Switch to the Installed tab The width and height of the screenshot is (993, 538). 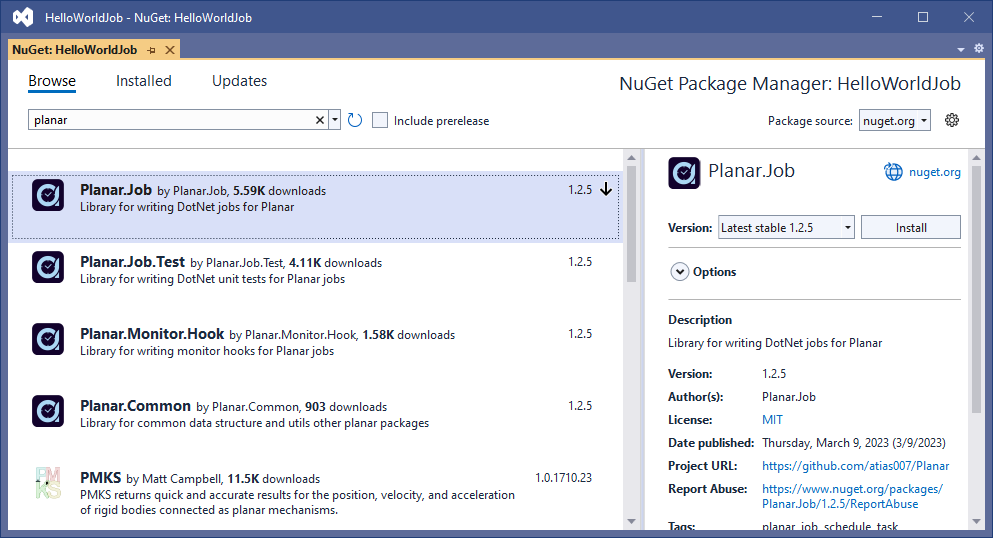(144, 81)
